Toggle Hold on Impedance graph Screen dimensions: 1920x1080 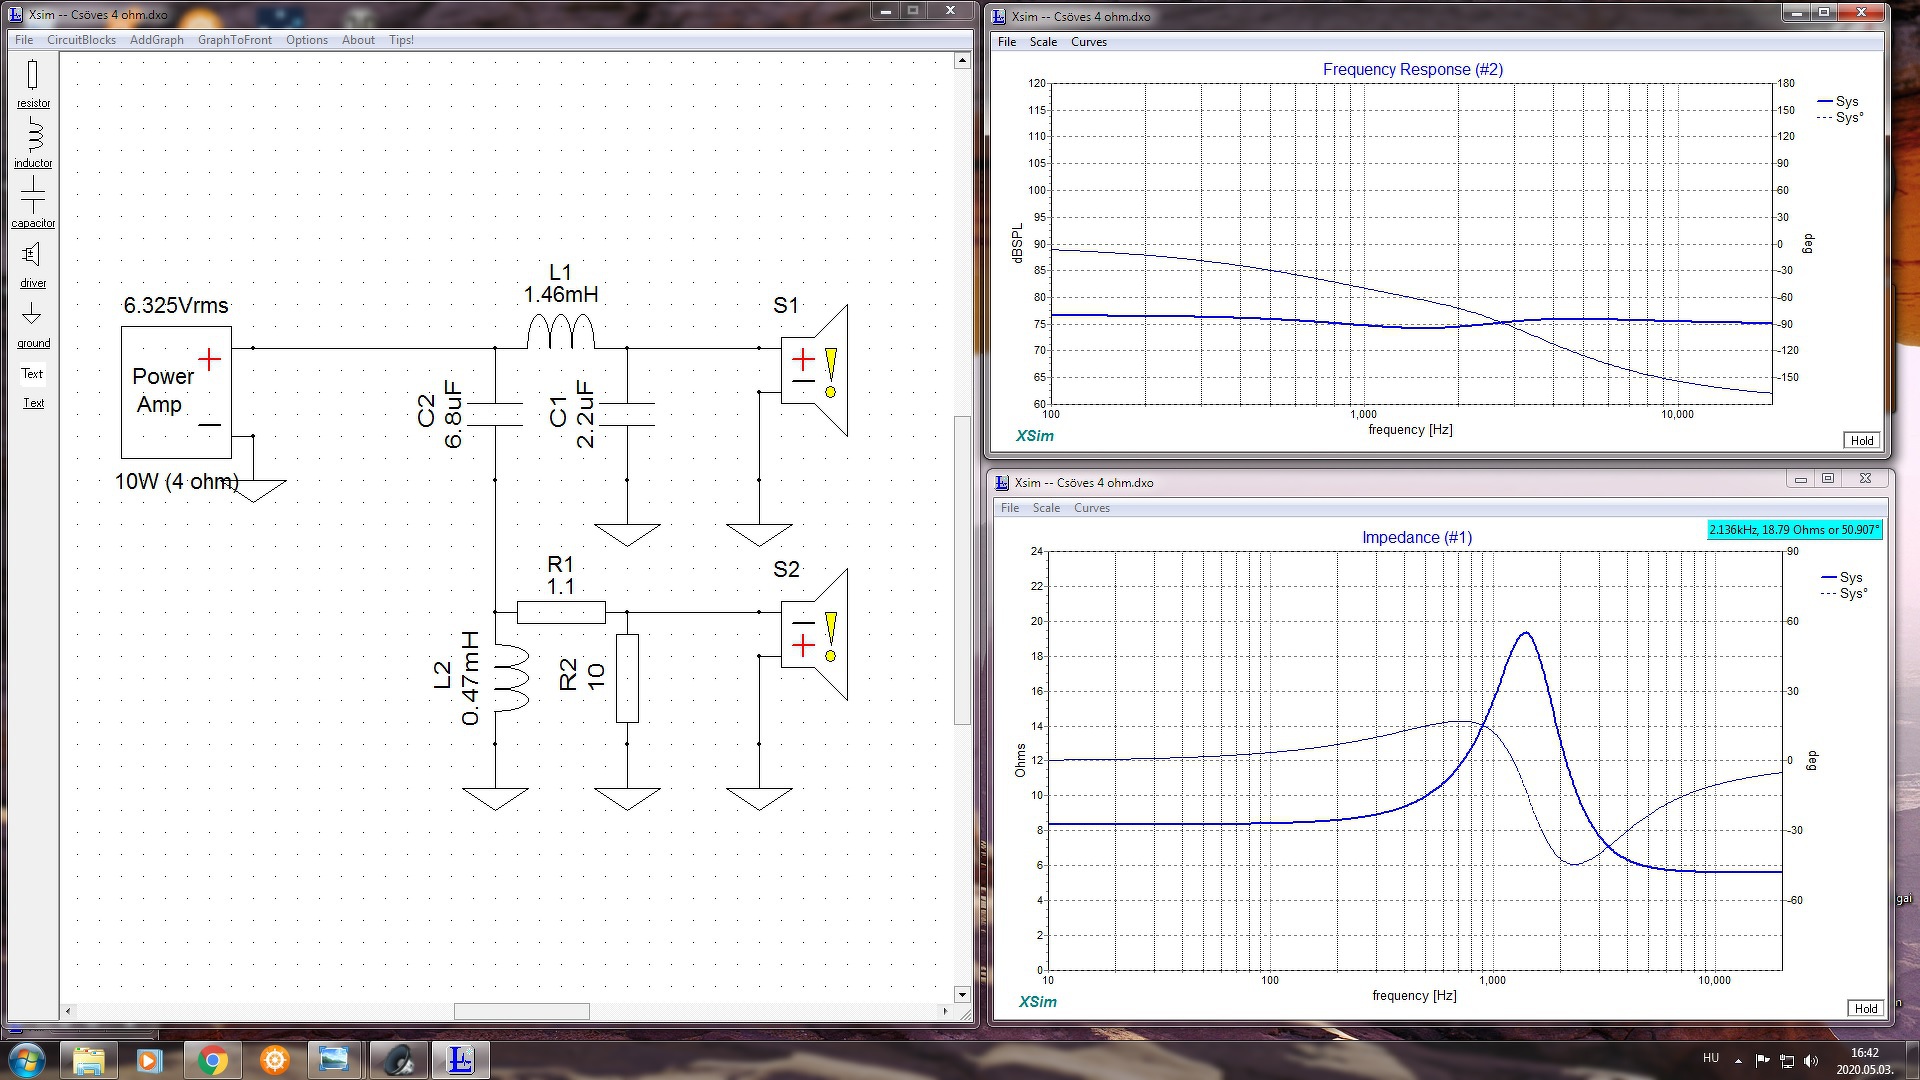(x=1865, y=1008)
